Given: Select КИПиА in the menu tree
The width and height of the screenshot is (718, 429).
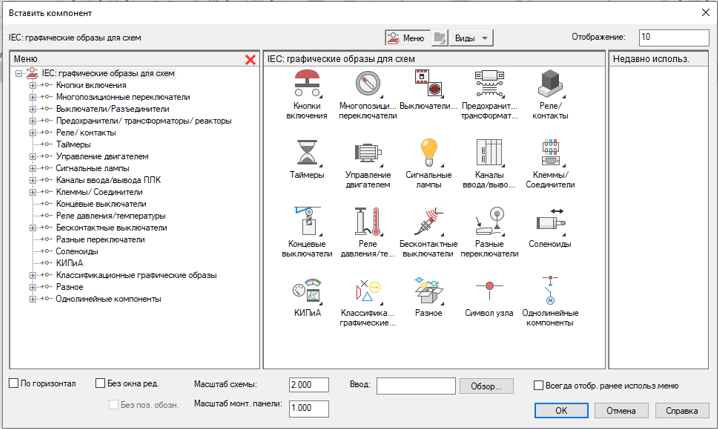Looking at the screenshot, I should [x=70, y=263].
